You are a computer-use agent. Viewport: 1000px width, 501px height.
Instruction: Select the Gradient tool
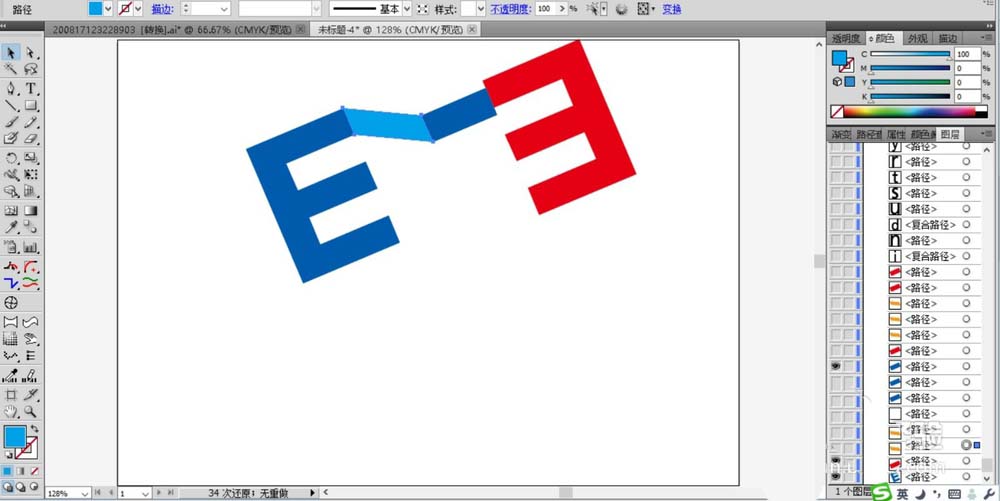tap(30, 210)
